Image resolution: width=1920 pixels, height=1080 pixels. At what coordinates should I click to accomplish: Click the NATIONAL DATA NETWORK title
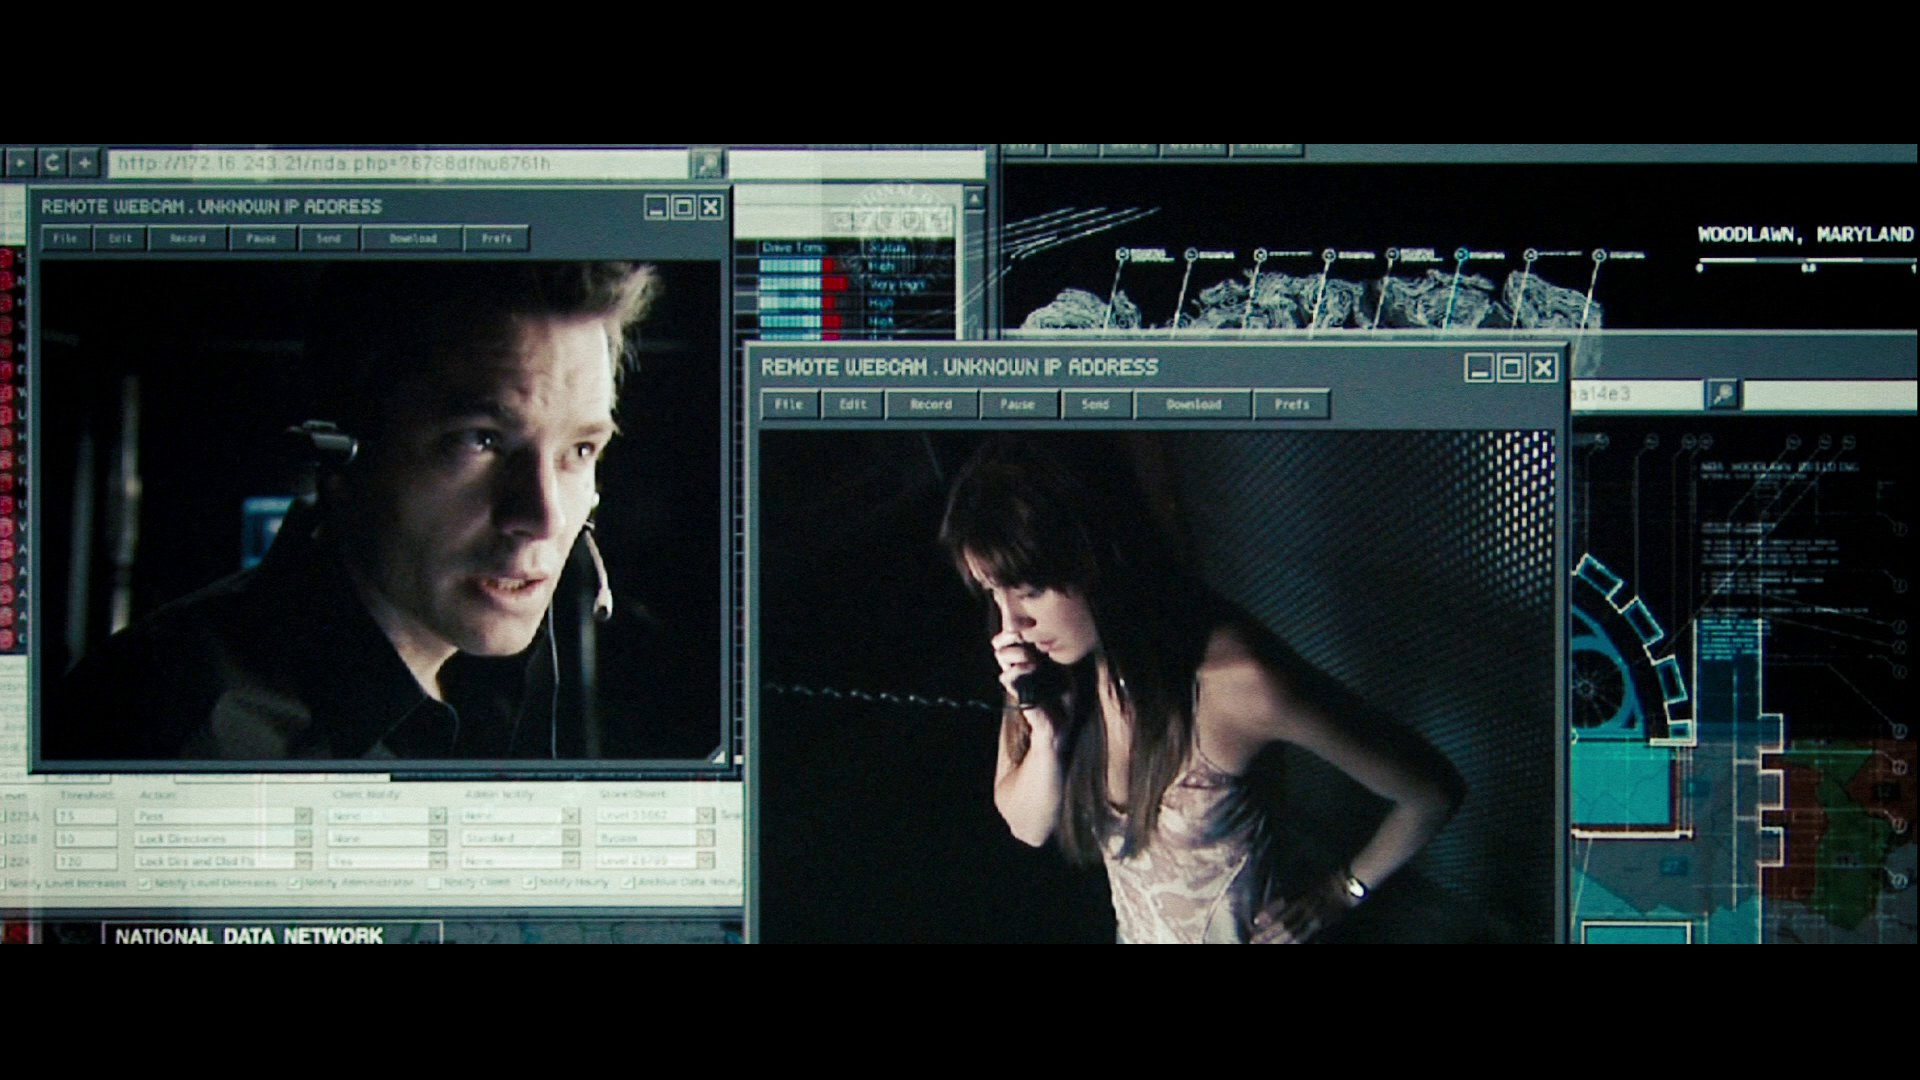click(x=249, y=936)
